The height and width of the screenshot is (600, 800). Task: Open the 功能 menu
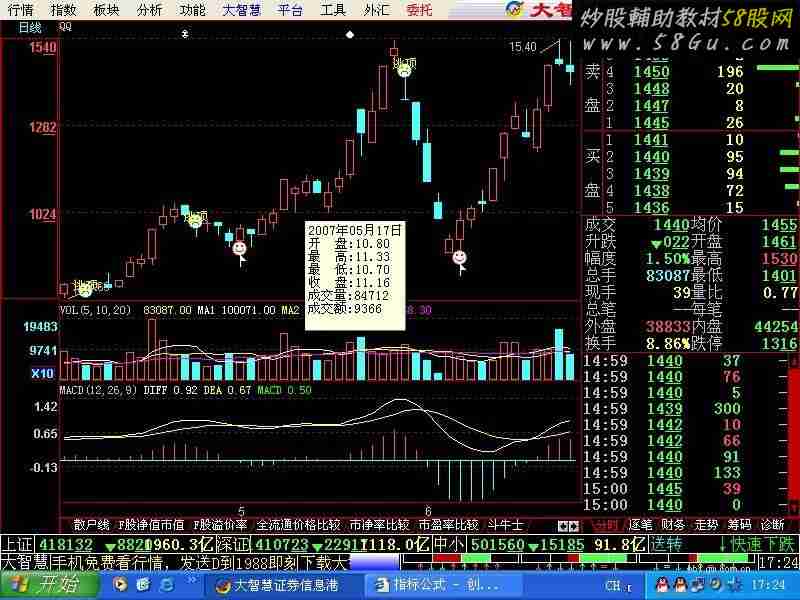(x=192, y=10)
